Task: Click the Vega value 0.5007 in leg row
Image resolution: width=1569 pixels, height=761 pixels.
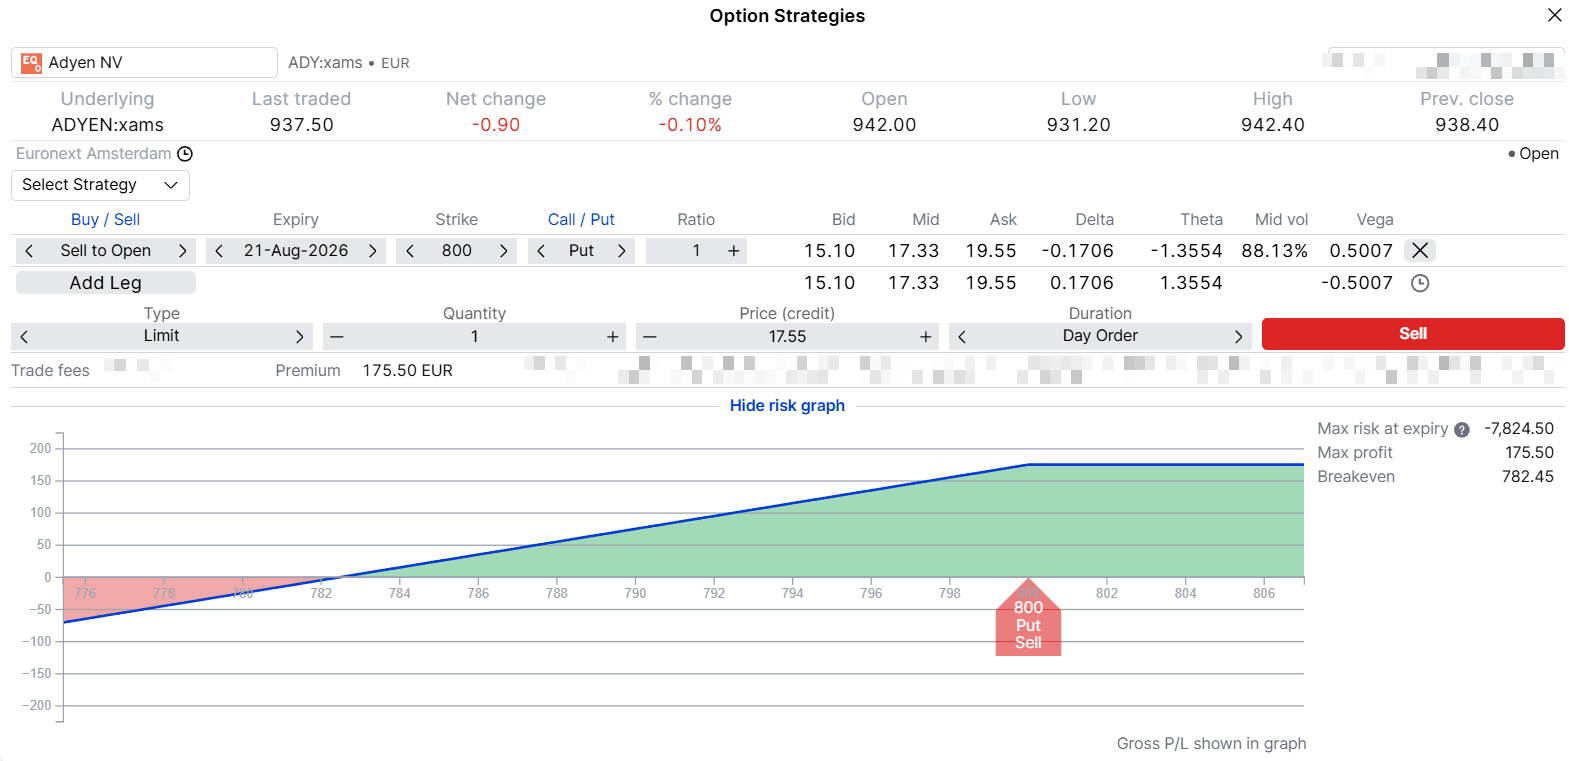Action: coord(1361,251)
